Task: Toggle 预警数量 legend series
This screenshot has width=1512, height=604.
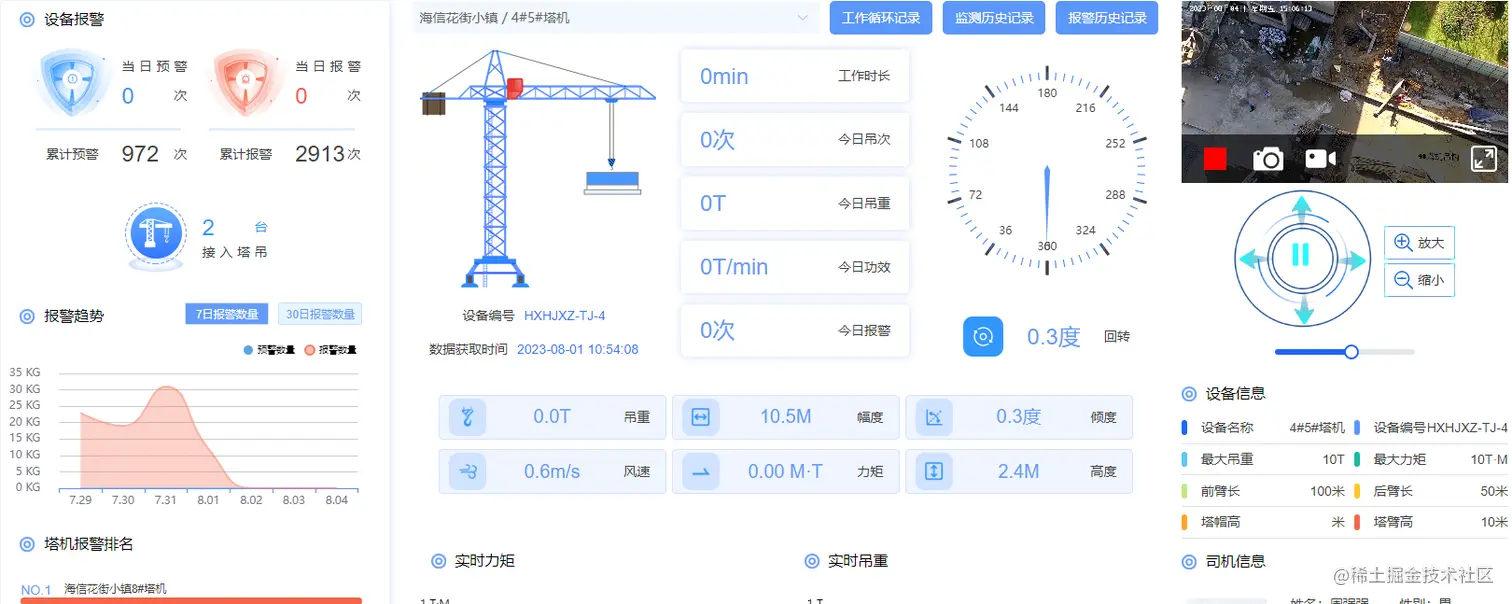Action: 269,350
